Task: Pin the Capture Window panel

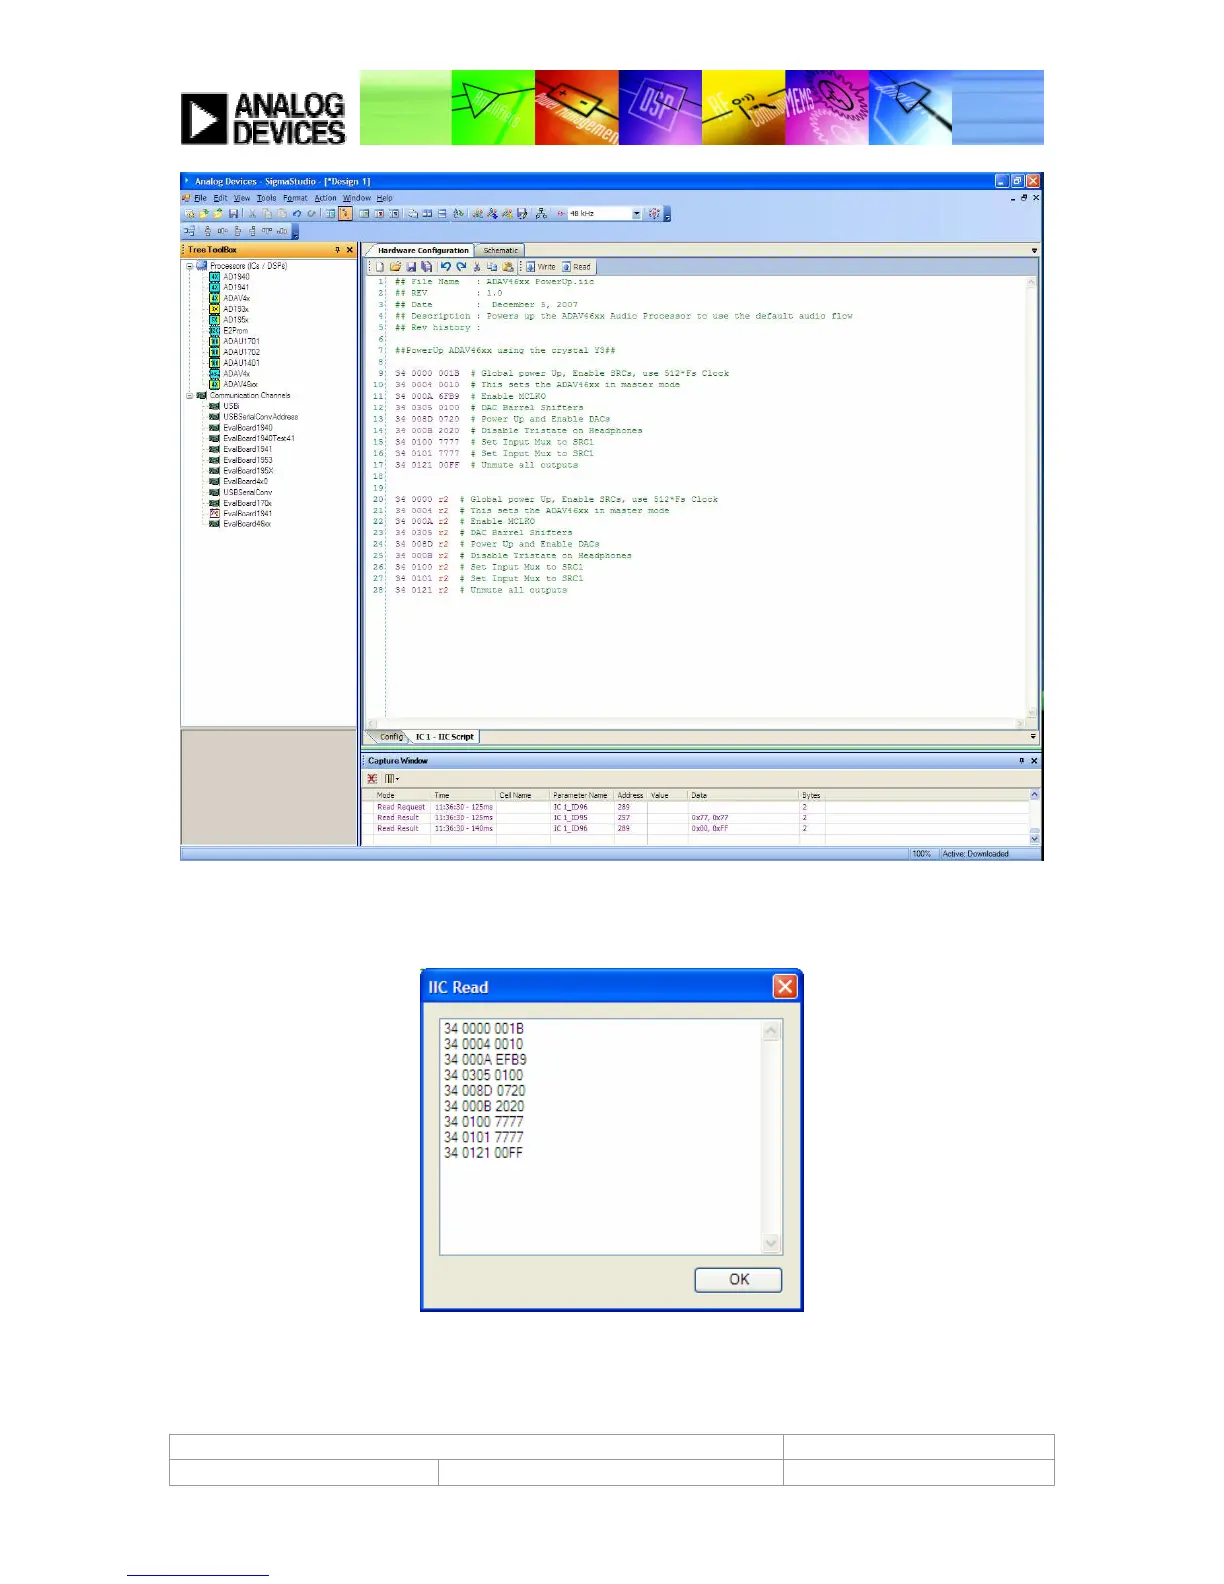Action: coord(1021,761)
